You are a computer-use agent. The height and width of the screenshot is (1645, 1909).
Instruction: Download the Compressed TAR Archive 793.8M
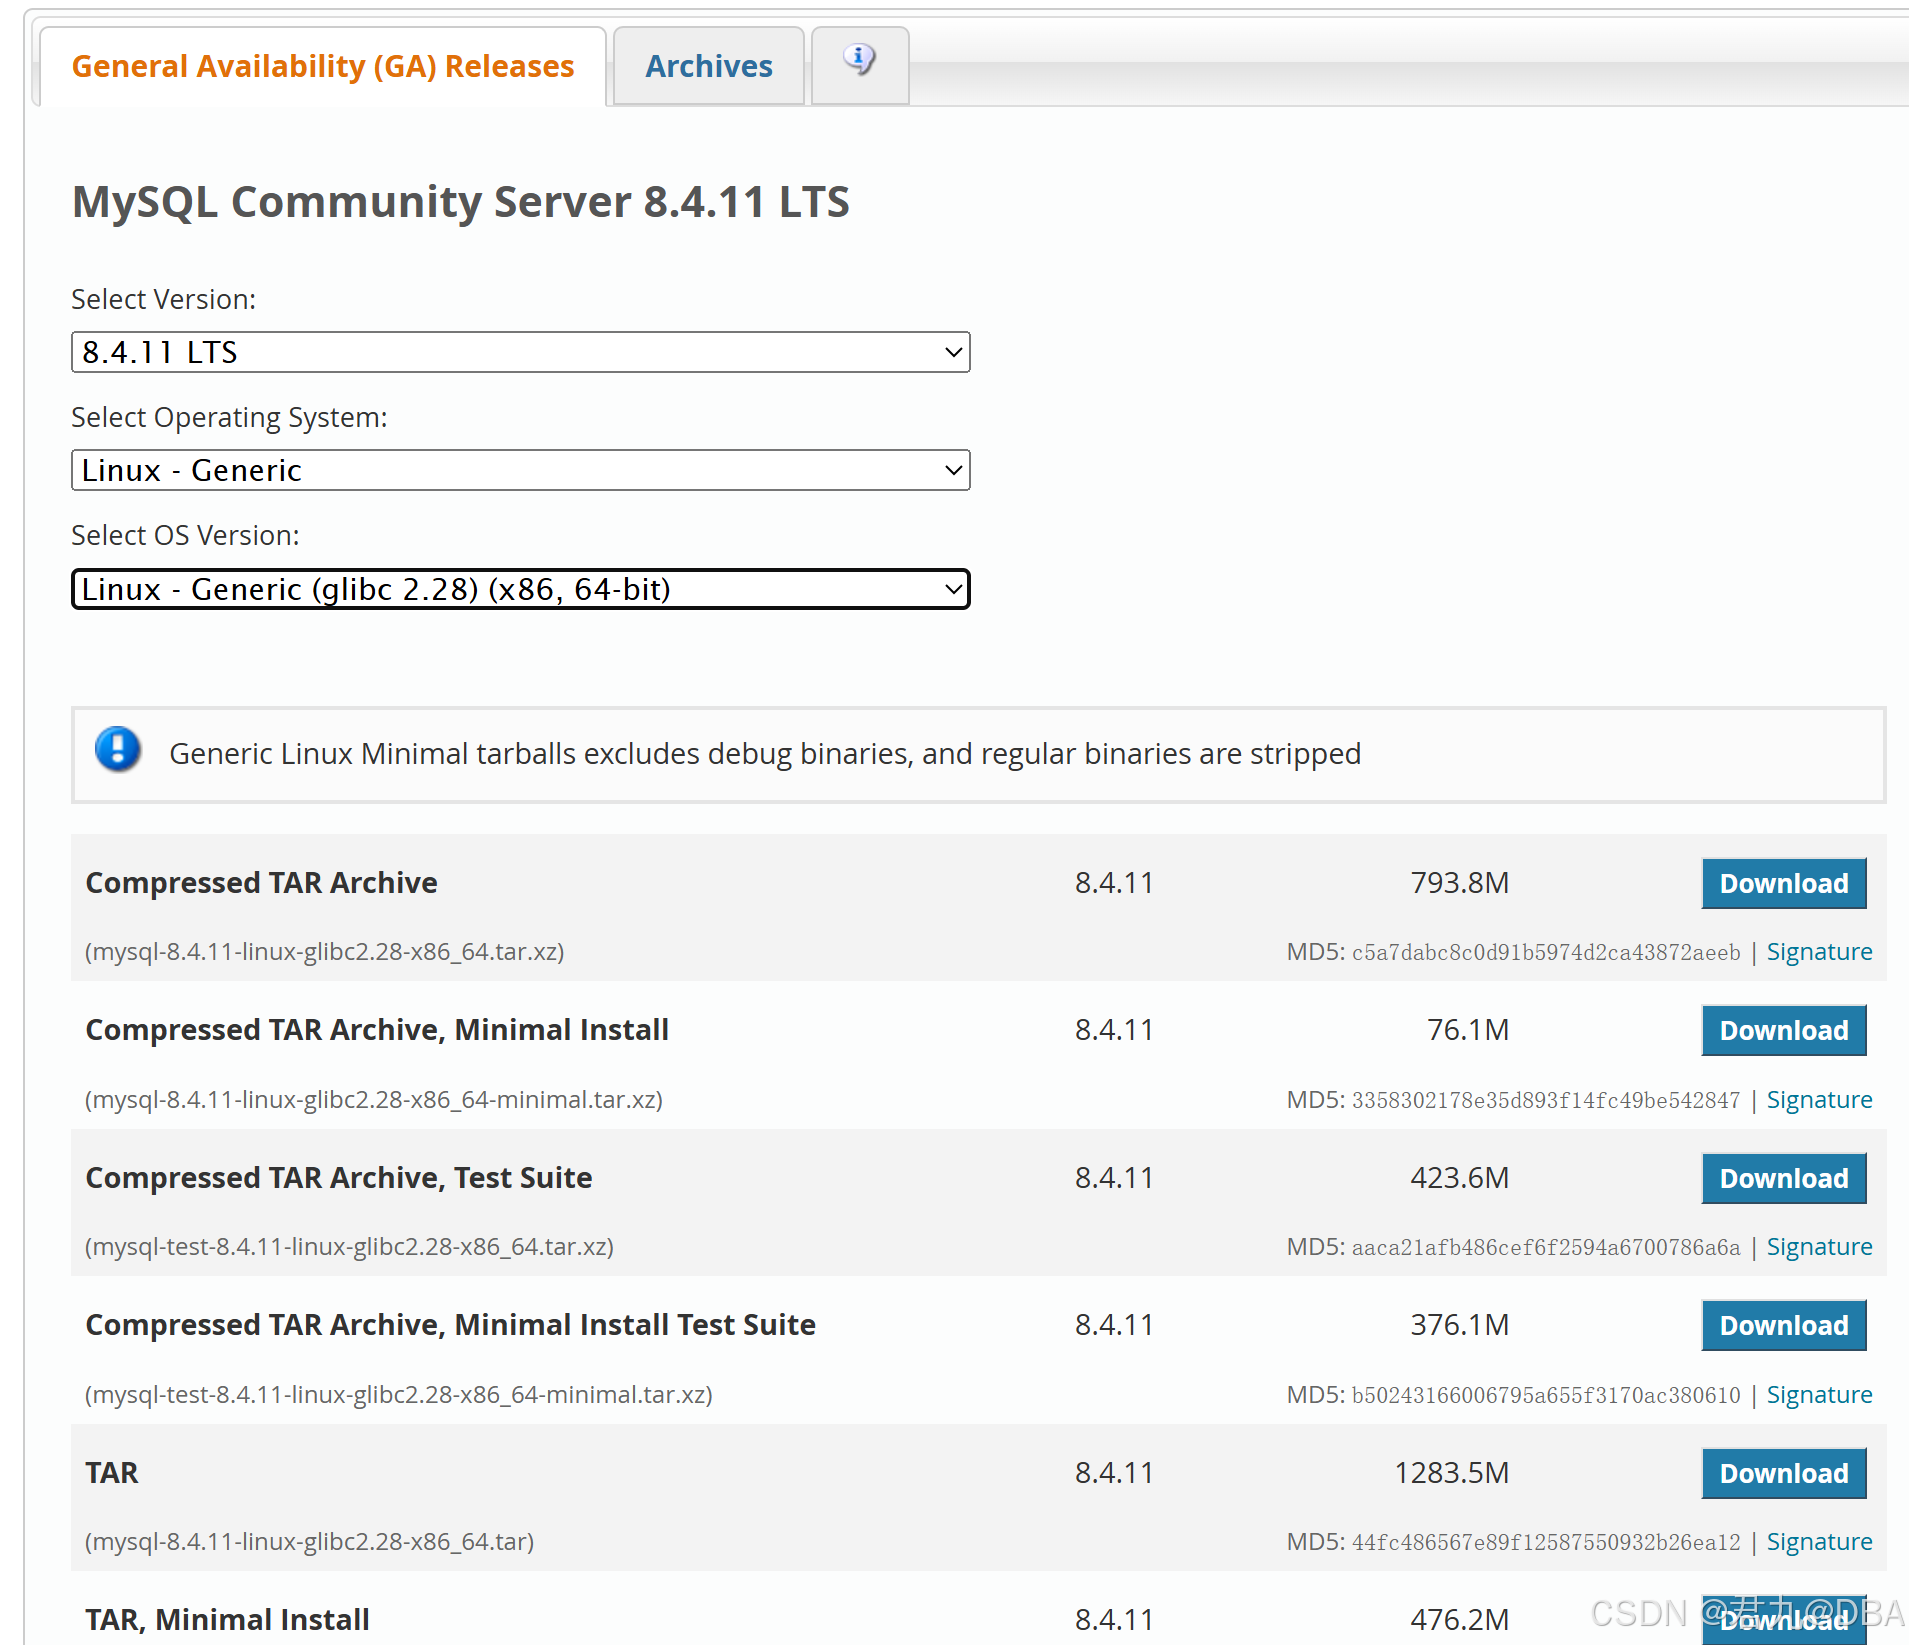pyautogui.click(x=1784, y=883)
